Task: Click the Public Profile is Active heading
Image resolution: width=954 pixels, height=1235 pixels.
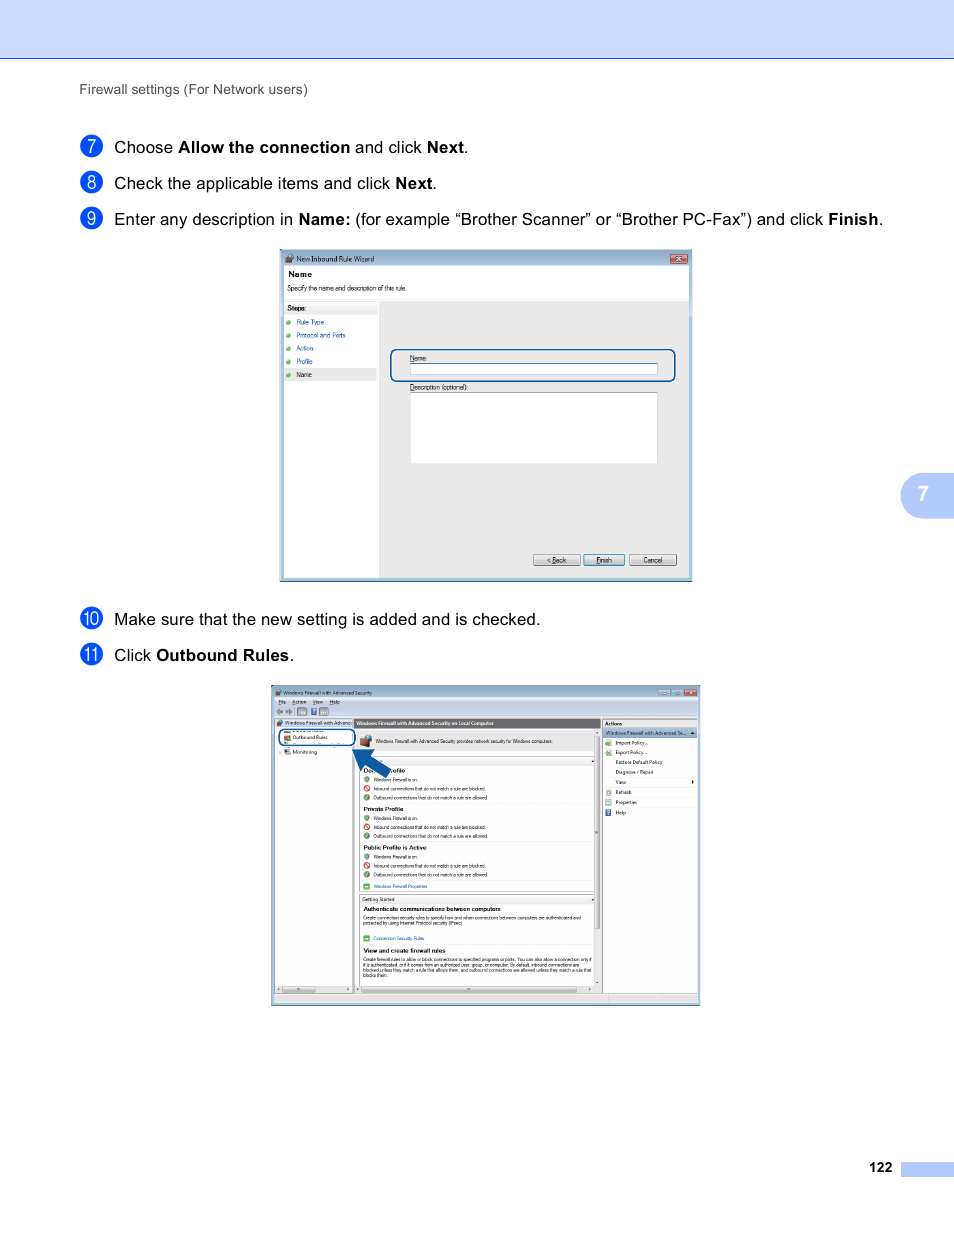Action: pyautogui.click(x=395, y=847)
